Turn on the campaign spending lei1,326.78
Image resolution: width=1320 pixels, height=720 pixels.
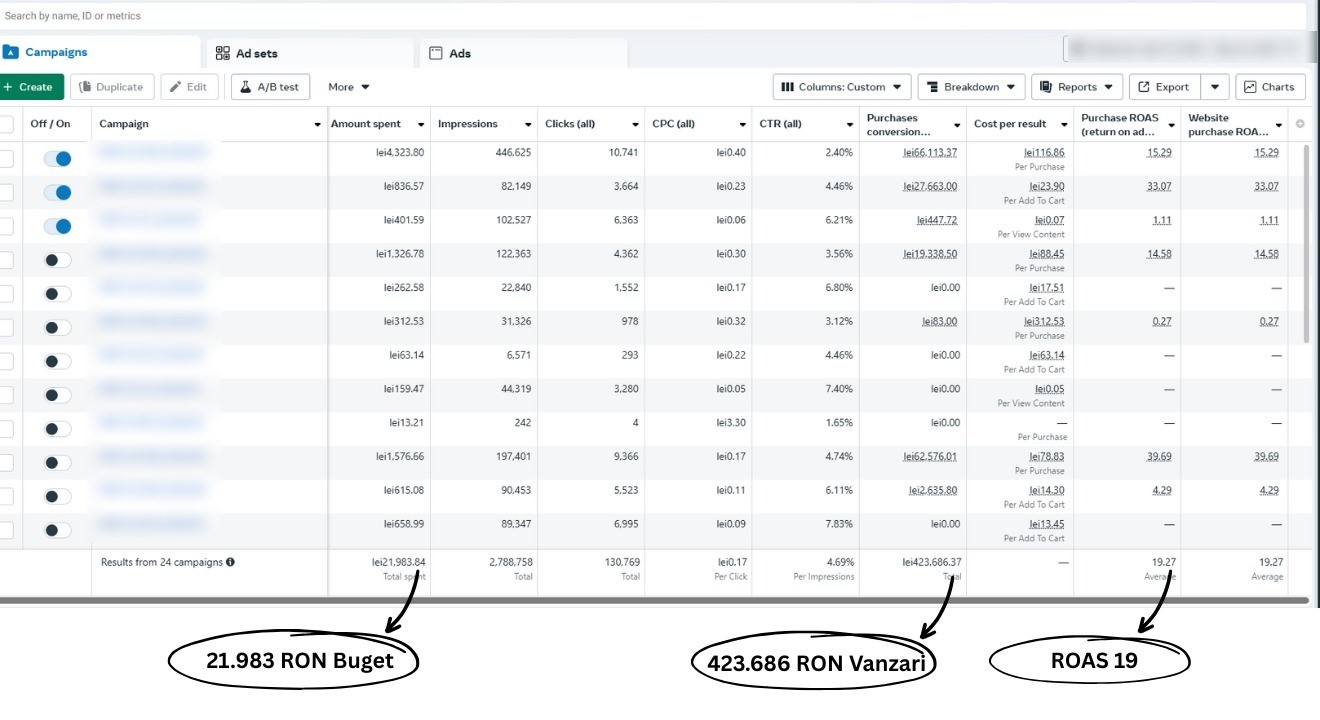click(58, 260)
